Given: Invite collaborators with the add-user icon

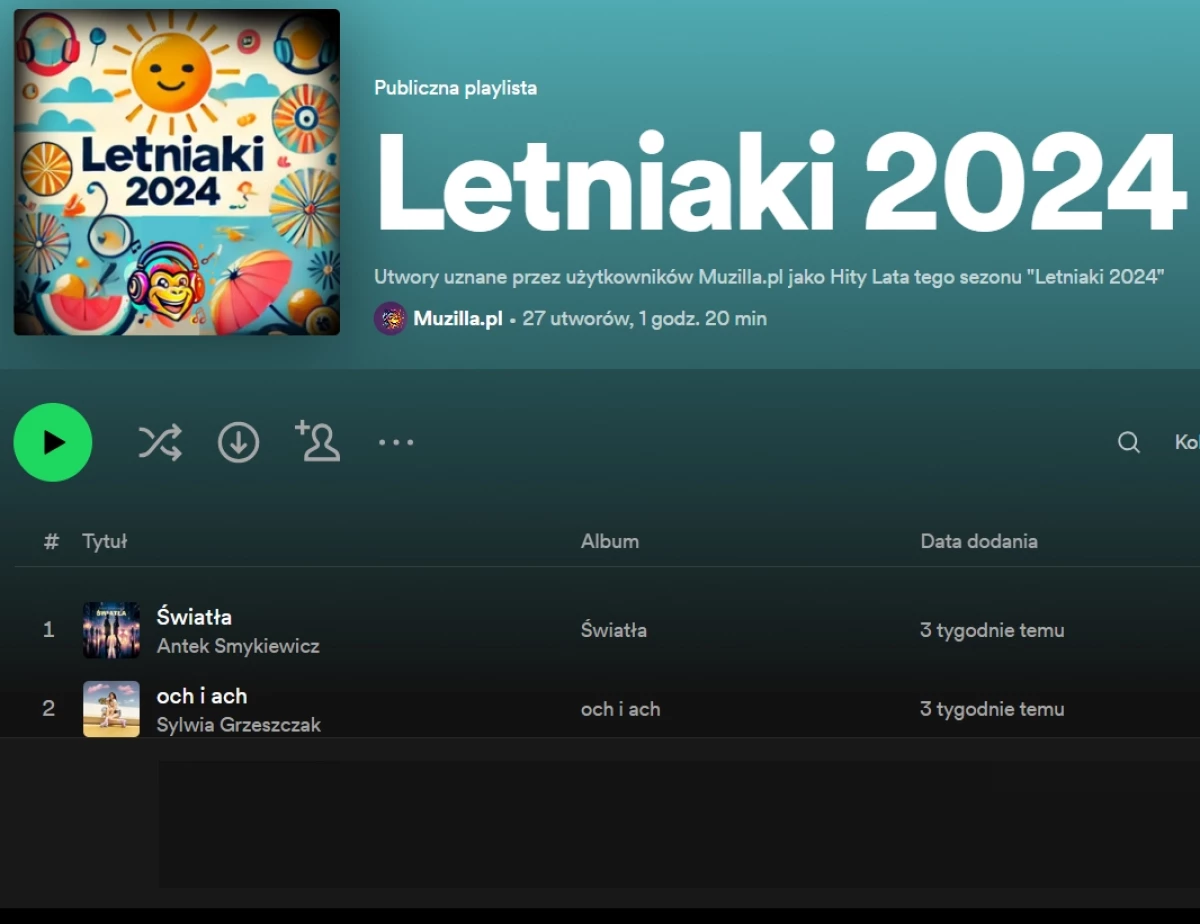Looking at the screenshot, I should pyautogui.click(x=316, y=442).
